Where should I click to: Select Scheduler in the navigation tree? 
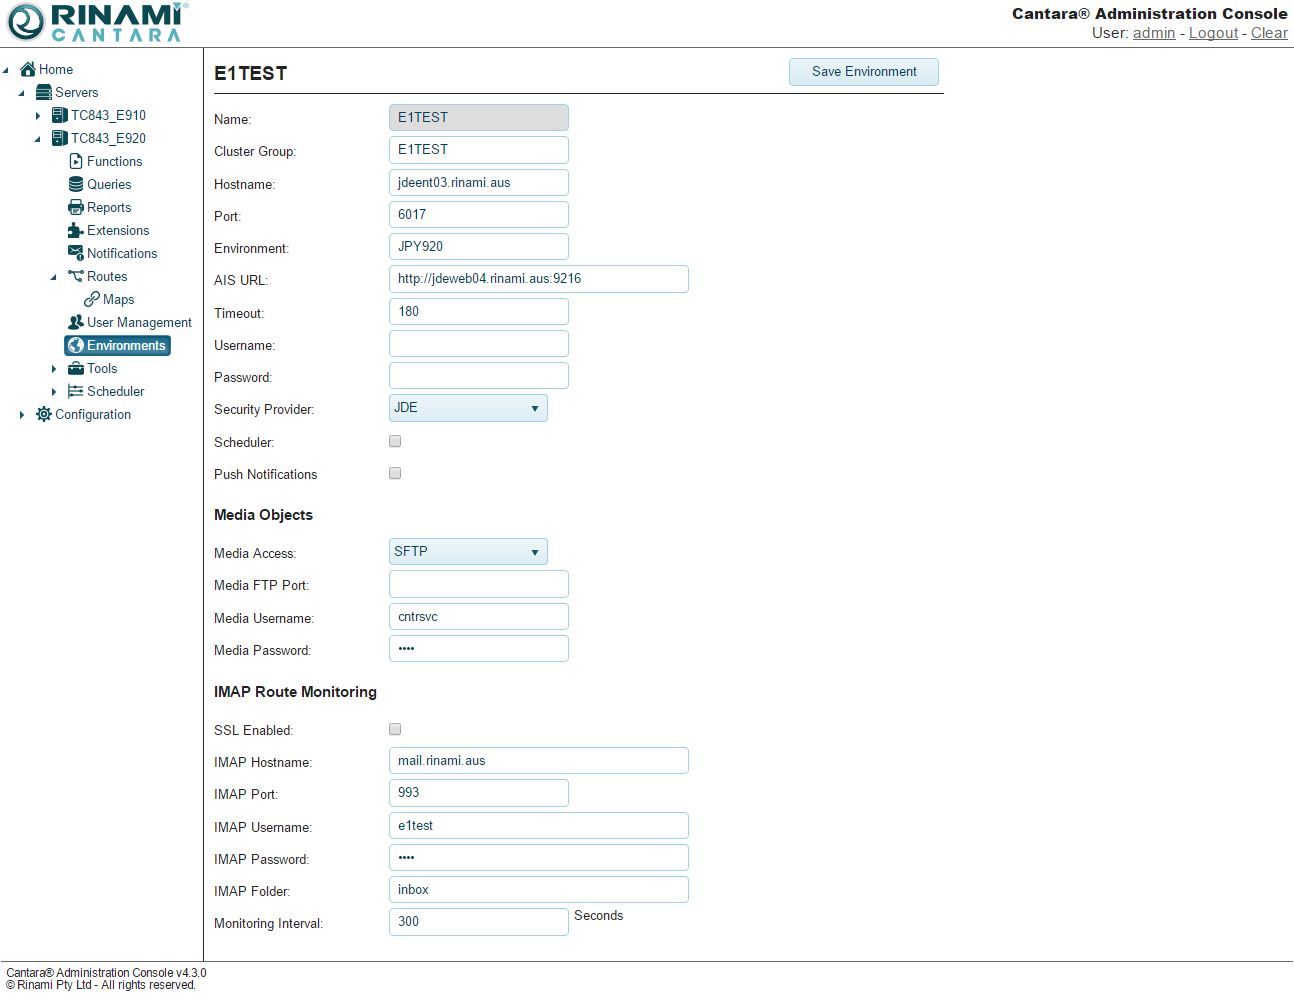click(x=115, y=391)
